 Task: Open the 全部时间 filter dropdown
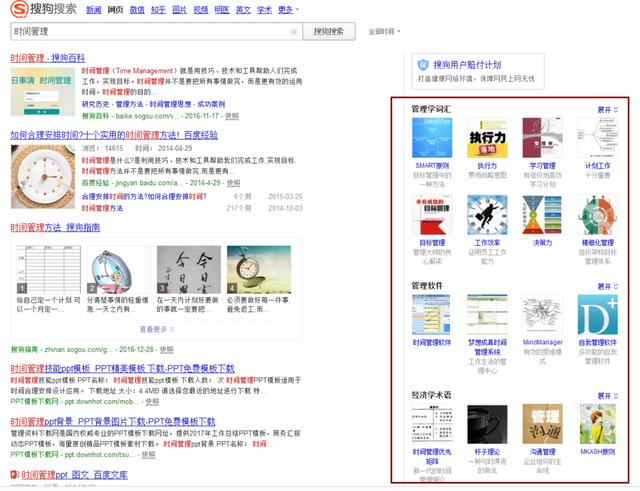[x=386, y=32]
